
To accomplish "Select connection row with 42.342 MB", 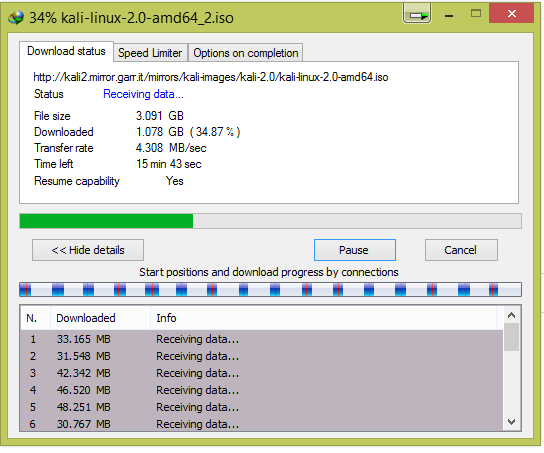I will pos(262,373).
